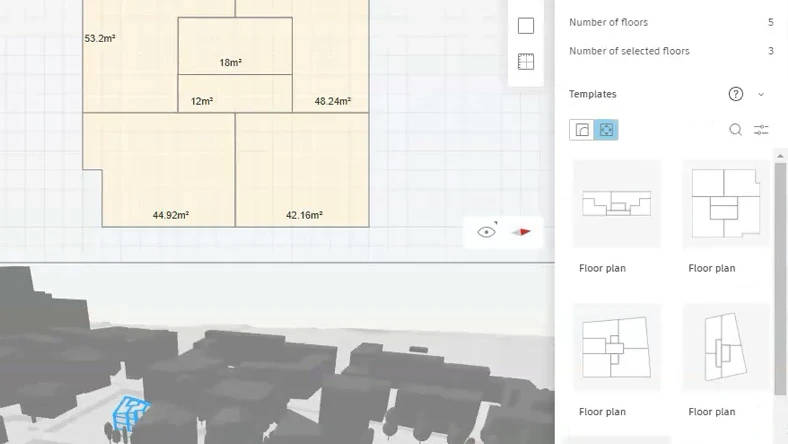Toggle visibility with the eye icon

(x=486, y=232)
